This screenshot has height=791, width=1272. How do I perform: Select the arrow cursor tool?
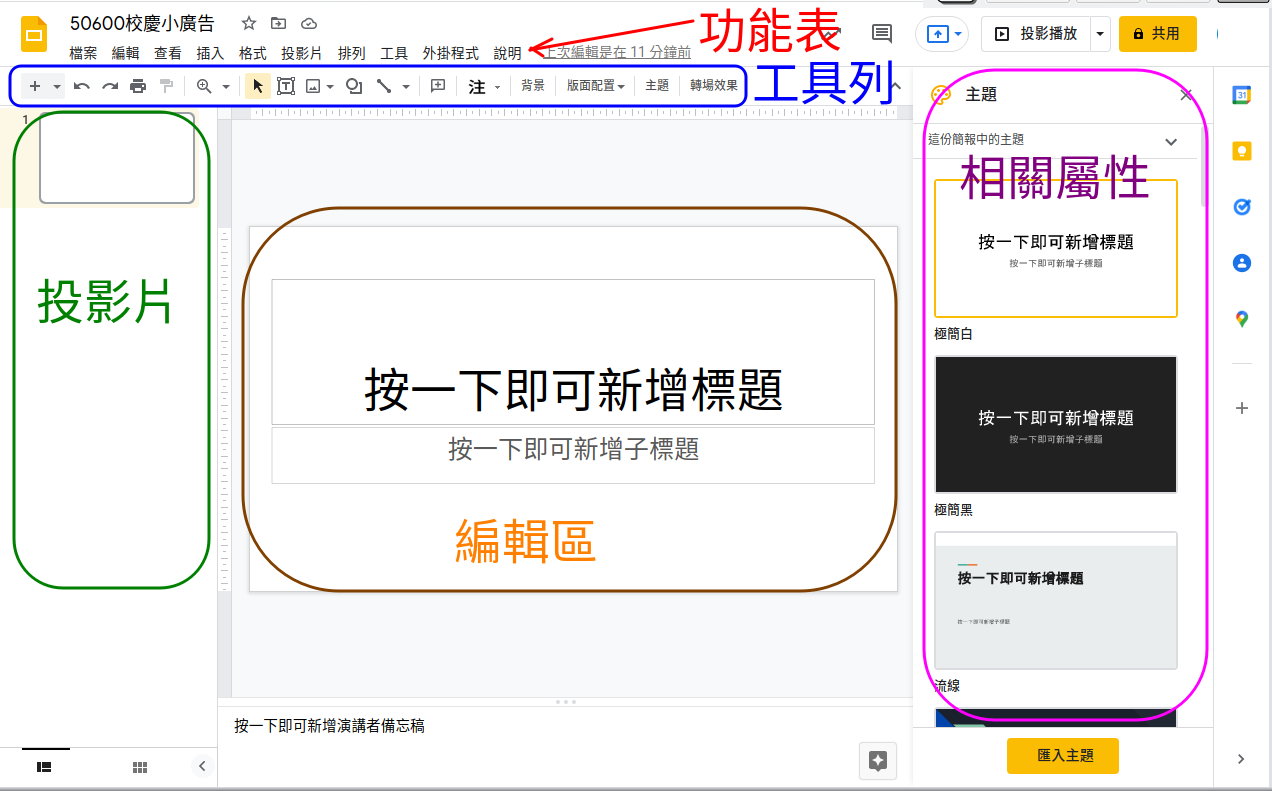coord(257,86)
